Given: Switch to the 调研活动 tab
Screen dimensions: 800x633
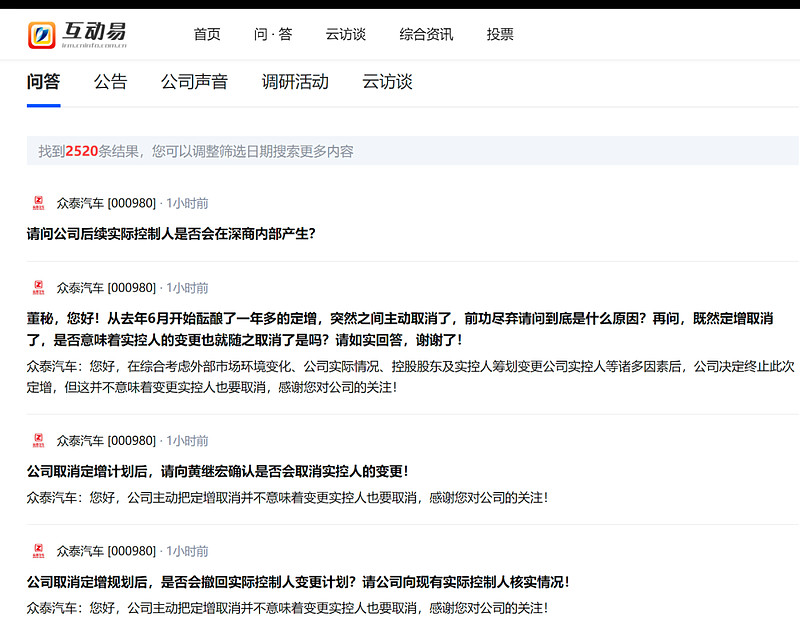Looking at the screenshot, I should [295, 81].
